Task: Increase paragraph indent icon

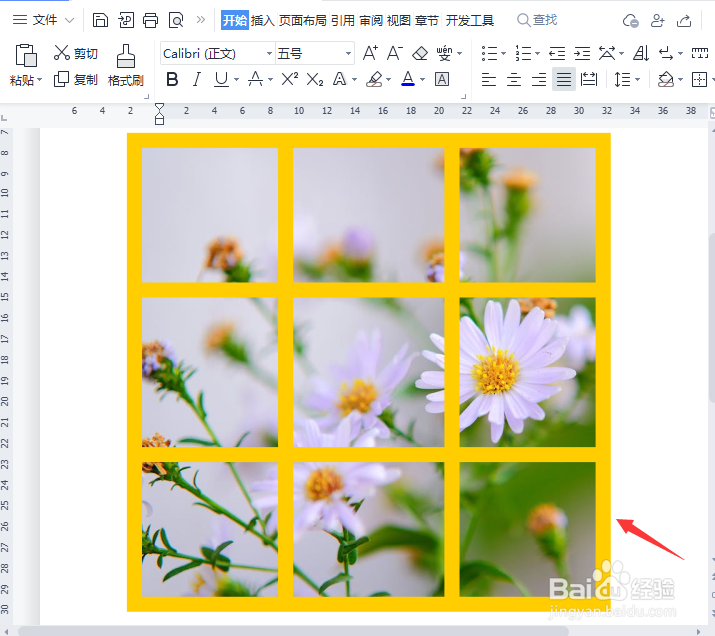Action: point(582,54)
